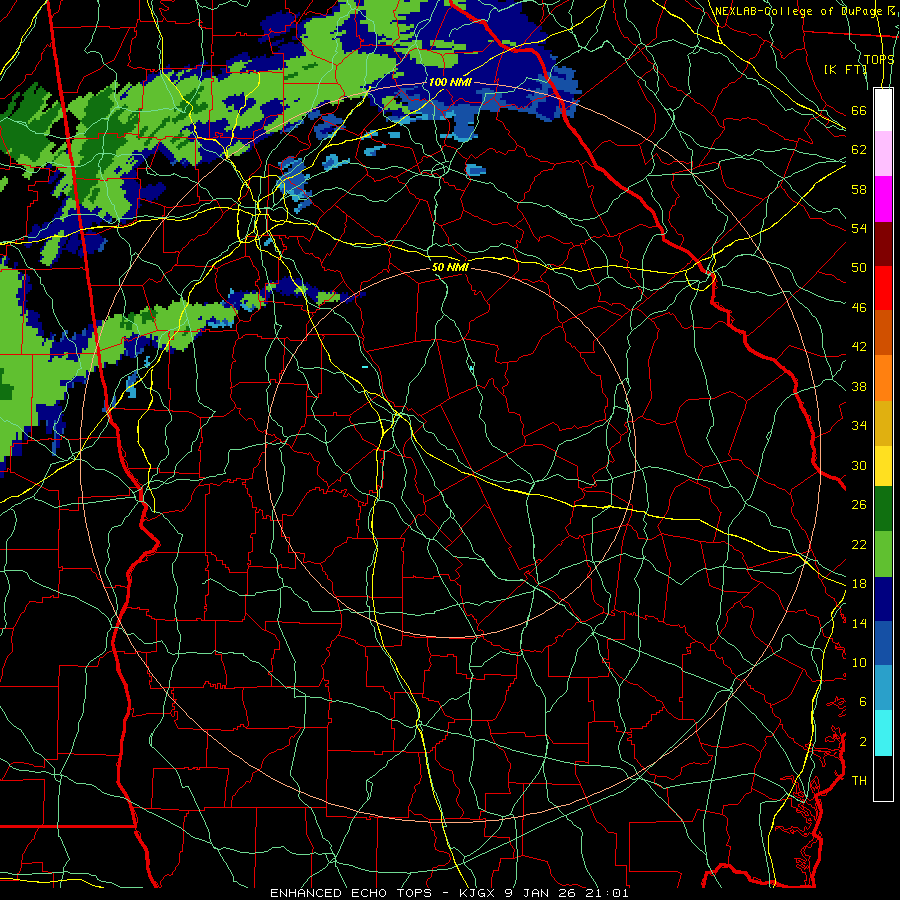Image resolution: width=900 pixels, height=900 pixels.
Task: Click the legend value 54
Action: click(859, 228)
